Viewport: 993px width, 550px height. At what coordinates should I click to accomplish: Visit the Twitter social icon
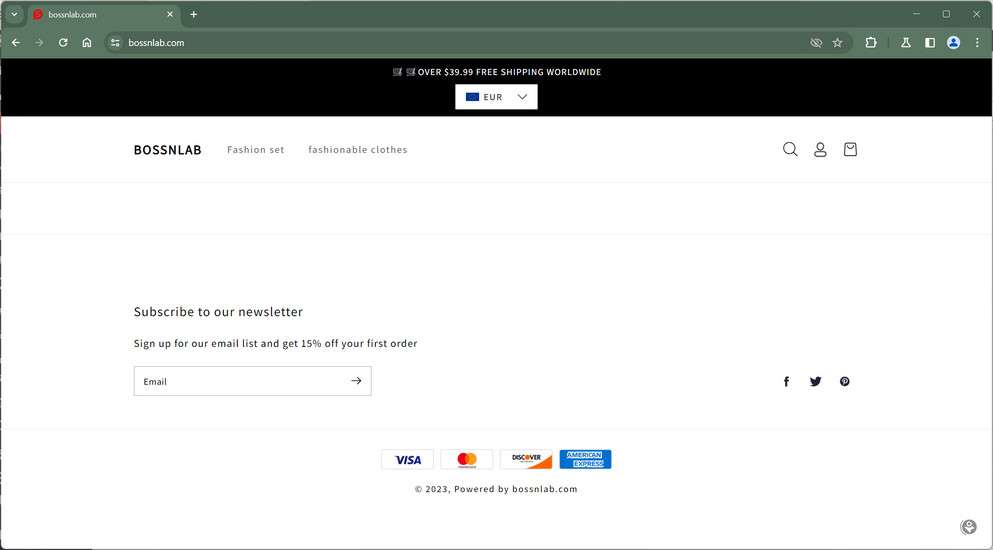click(816, 381)
